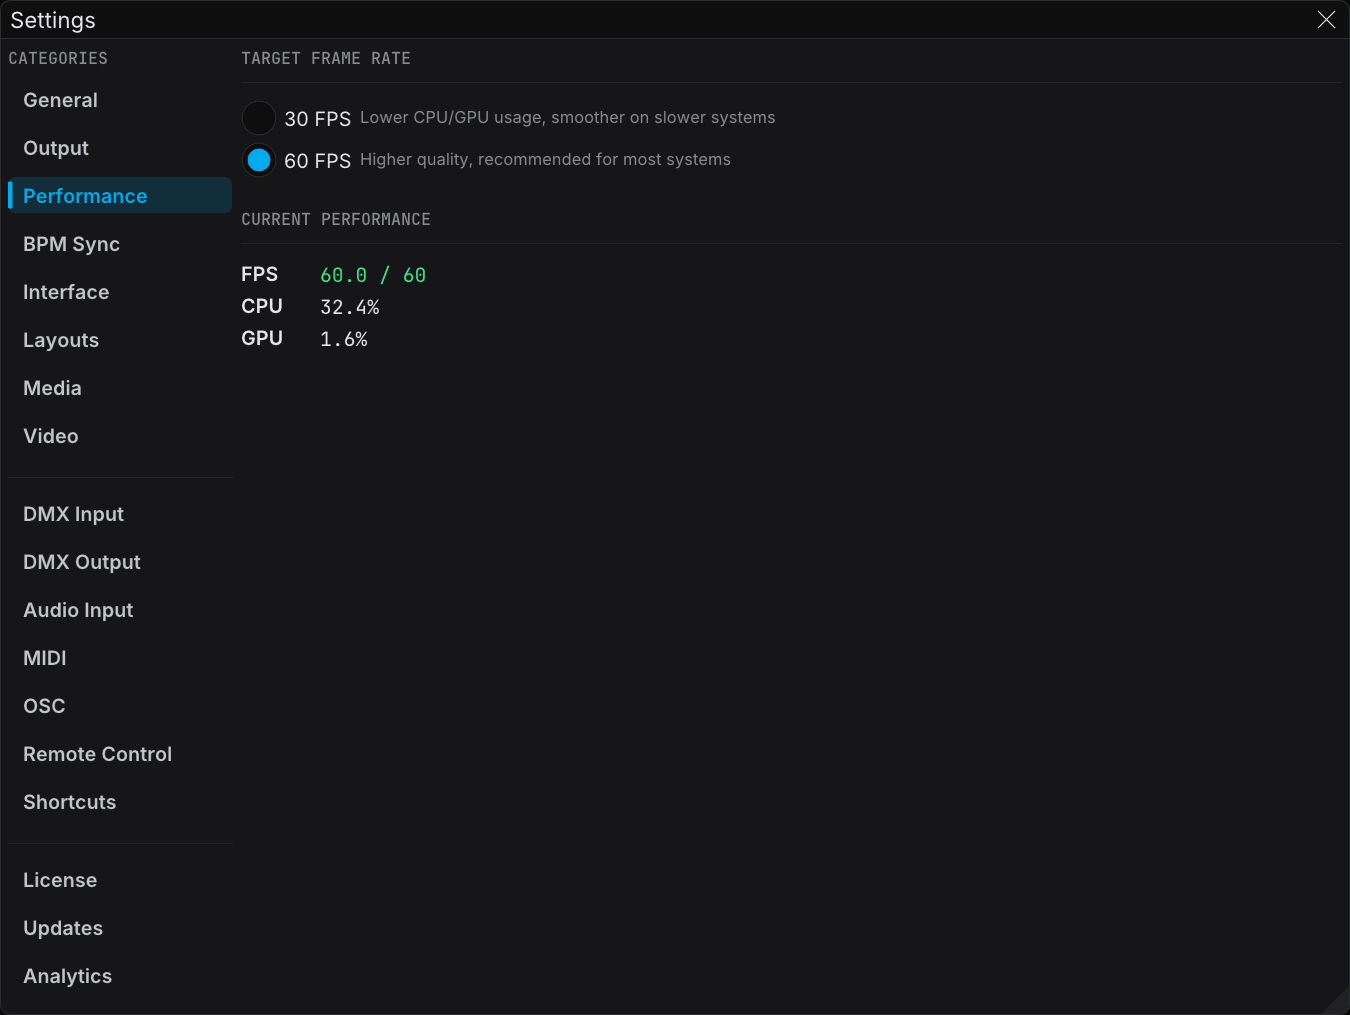Go to Updates settings
Viewport: 1350px width, 1015px height.
[x=120, y=928]
